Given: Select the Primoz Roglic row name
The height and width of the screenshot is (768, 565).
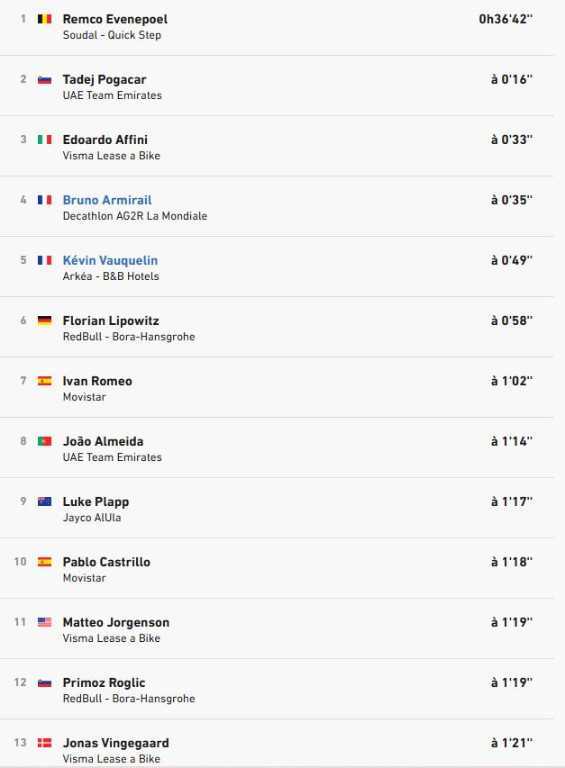Looking at the screenshot, I should pyautogui.click(x=104, y=683).
